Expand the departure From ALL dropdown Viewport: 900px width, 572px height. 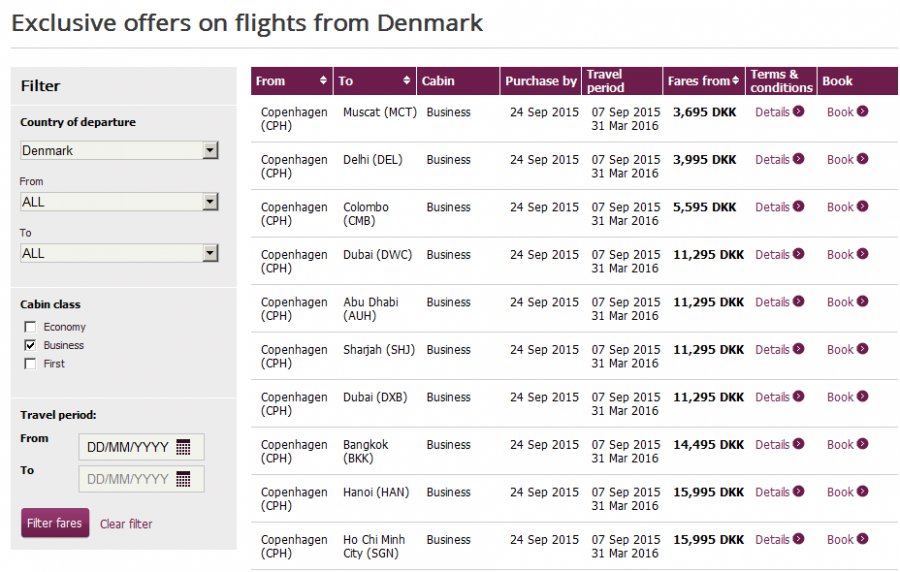(119, 202)
